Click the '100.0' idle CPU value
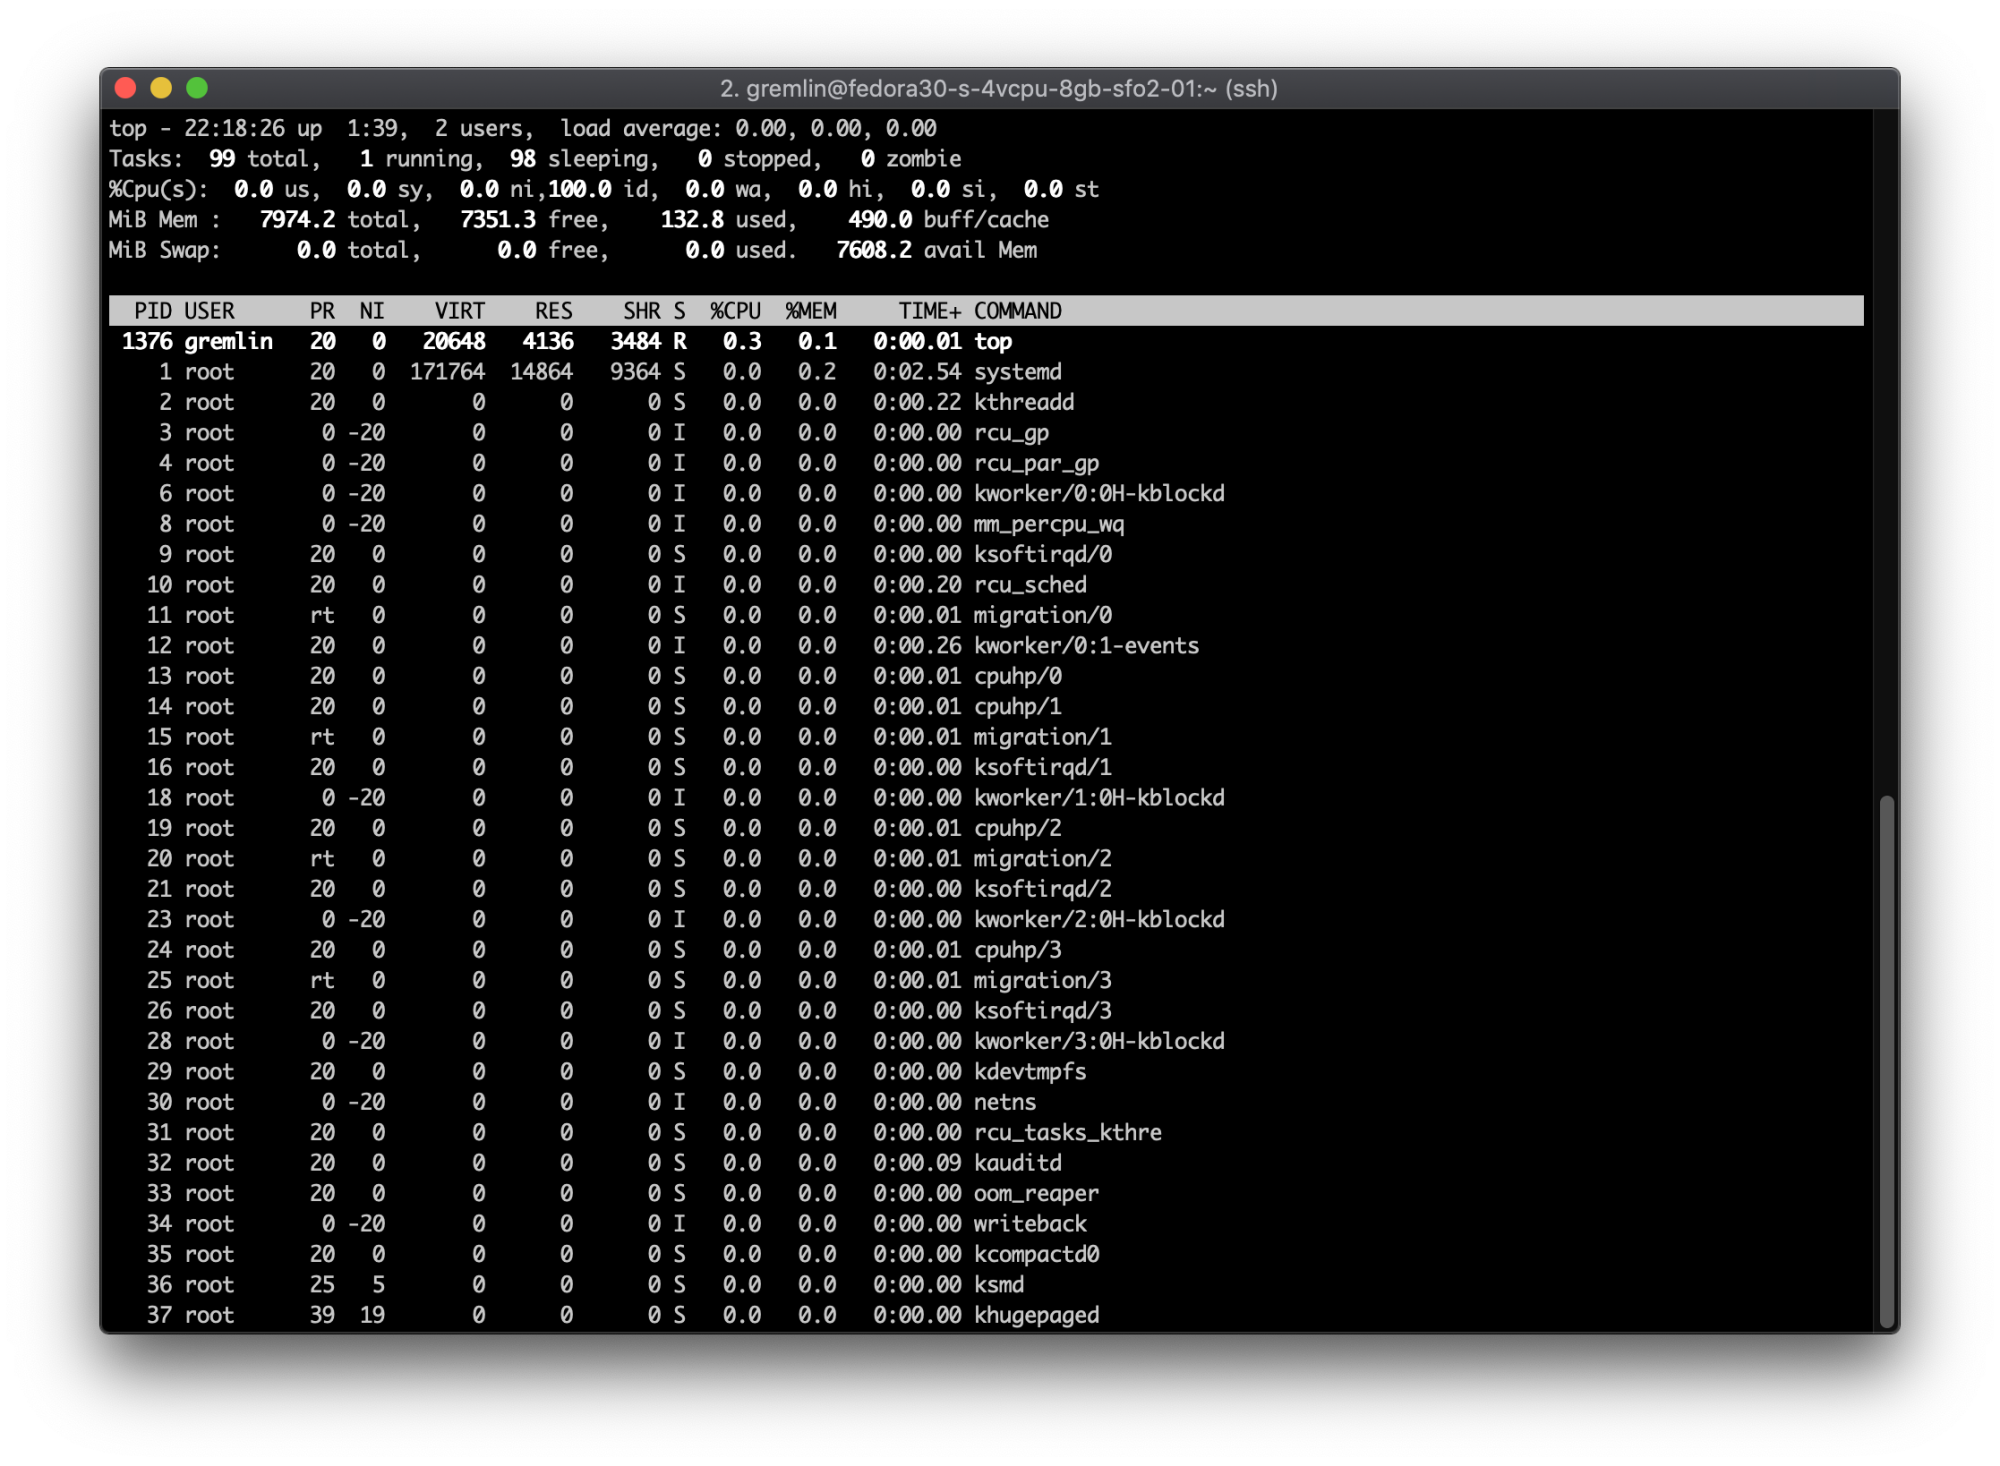 (579, 189)
